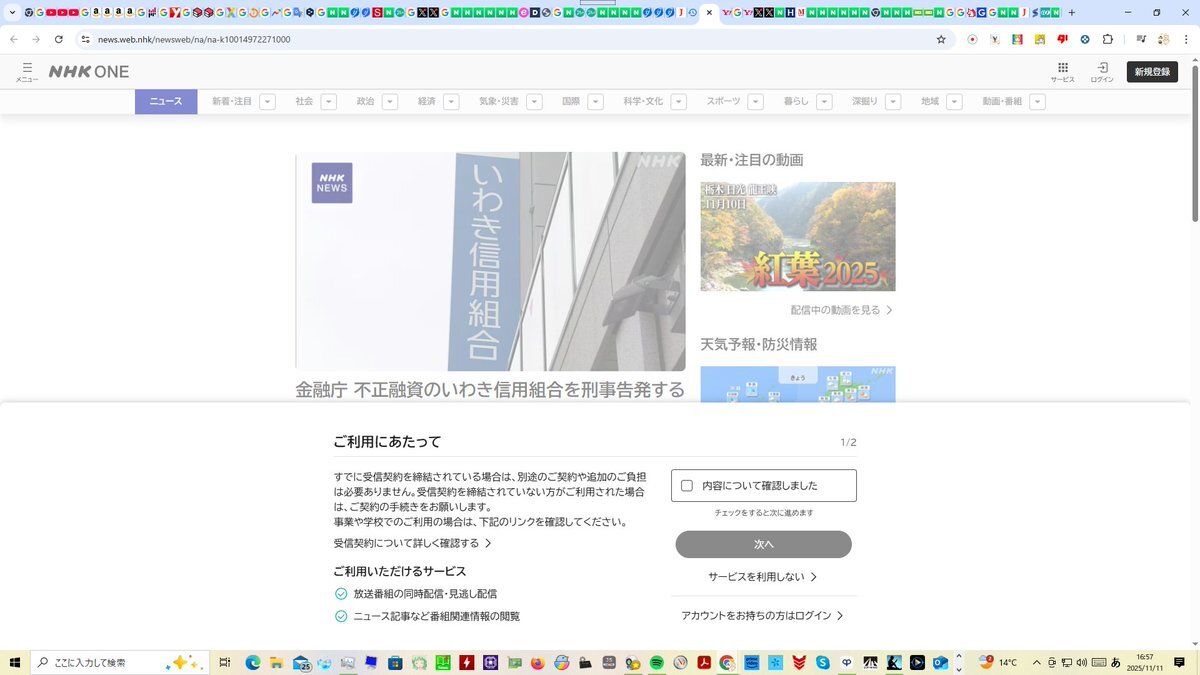Go back to the previous page

click(x=14, y=39)
